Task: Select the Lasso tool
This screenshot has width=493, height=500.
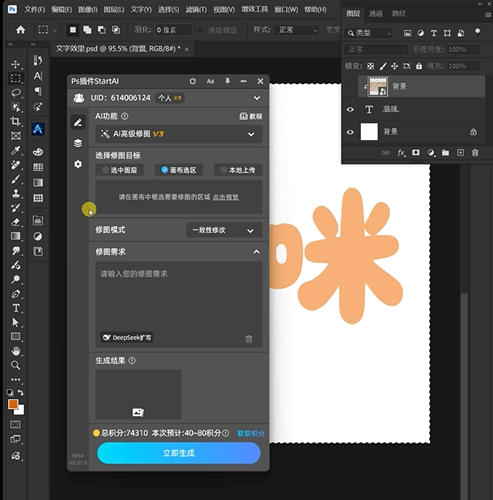Action: [x=16, y=93]
